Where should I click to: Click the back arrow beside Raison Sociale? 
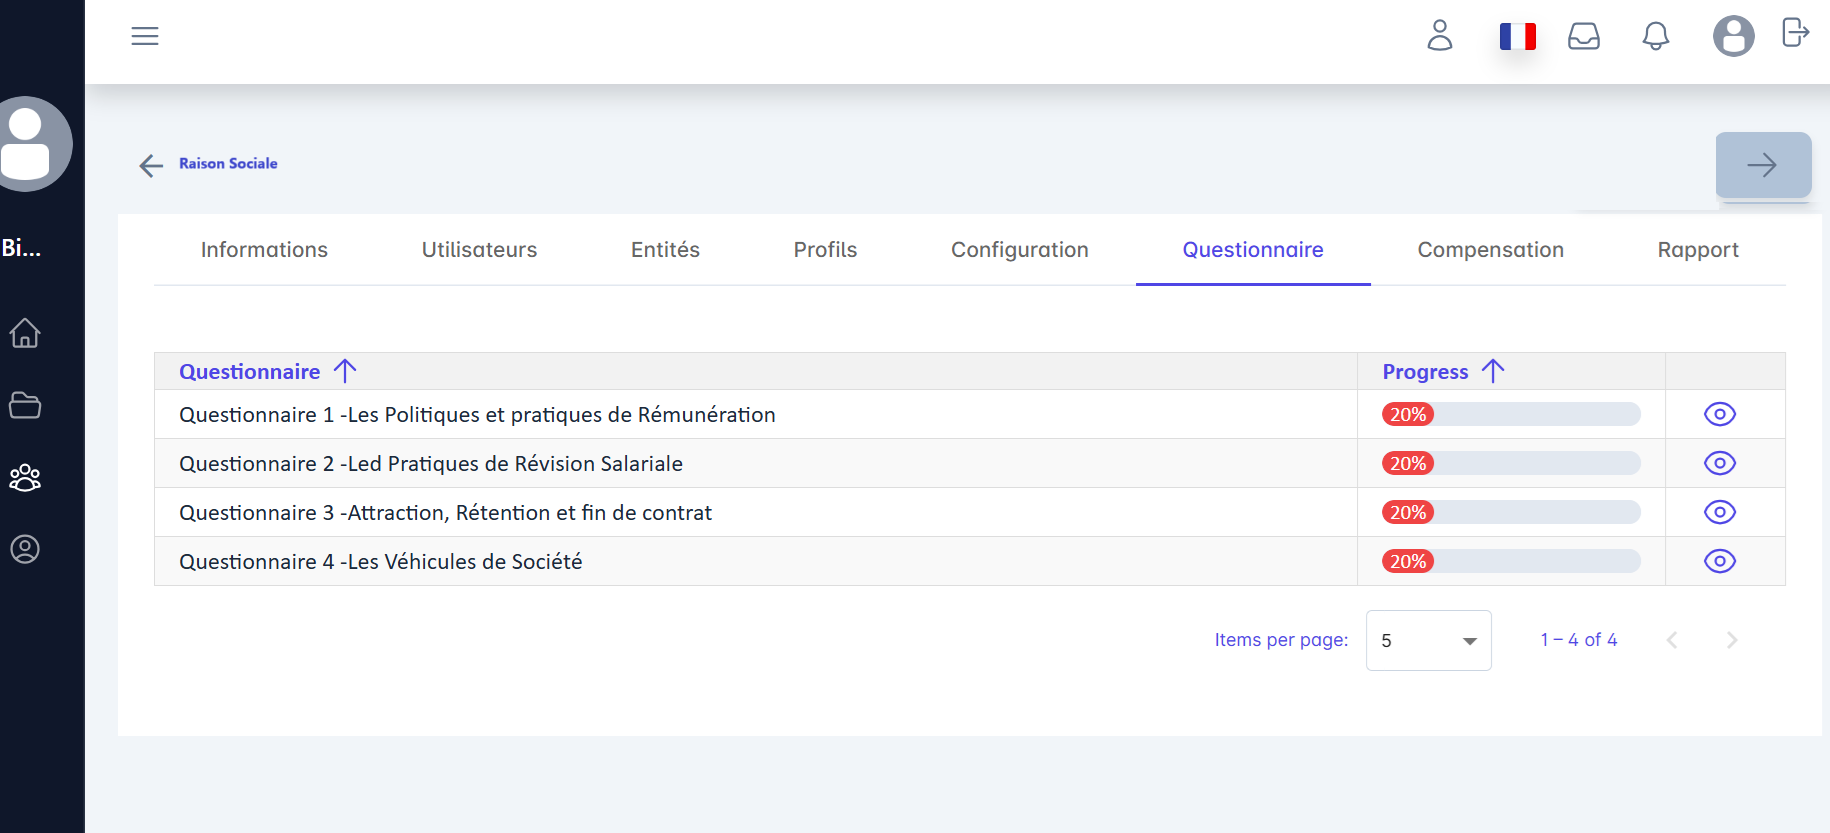[151, 166]
